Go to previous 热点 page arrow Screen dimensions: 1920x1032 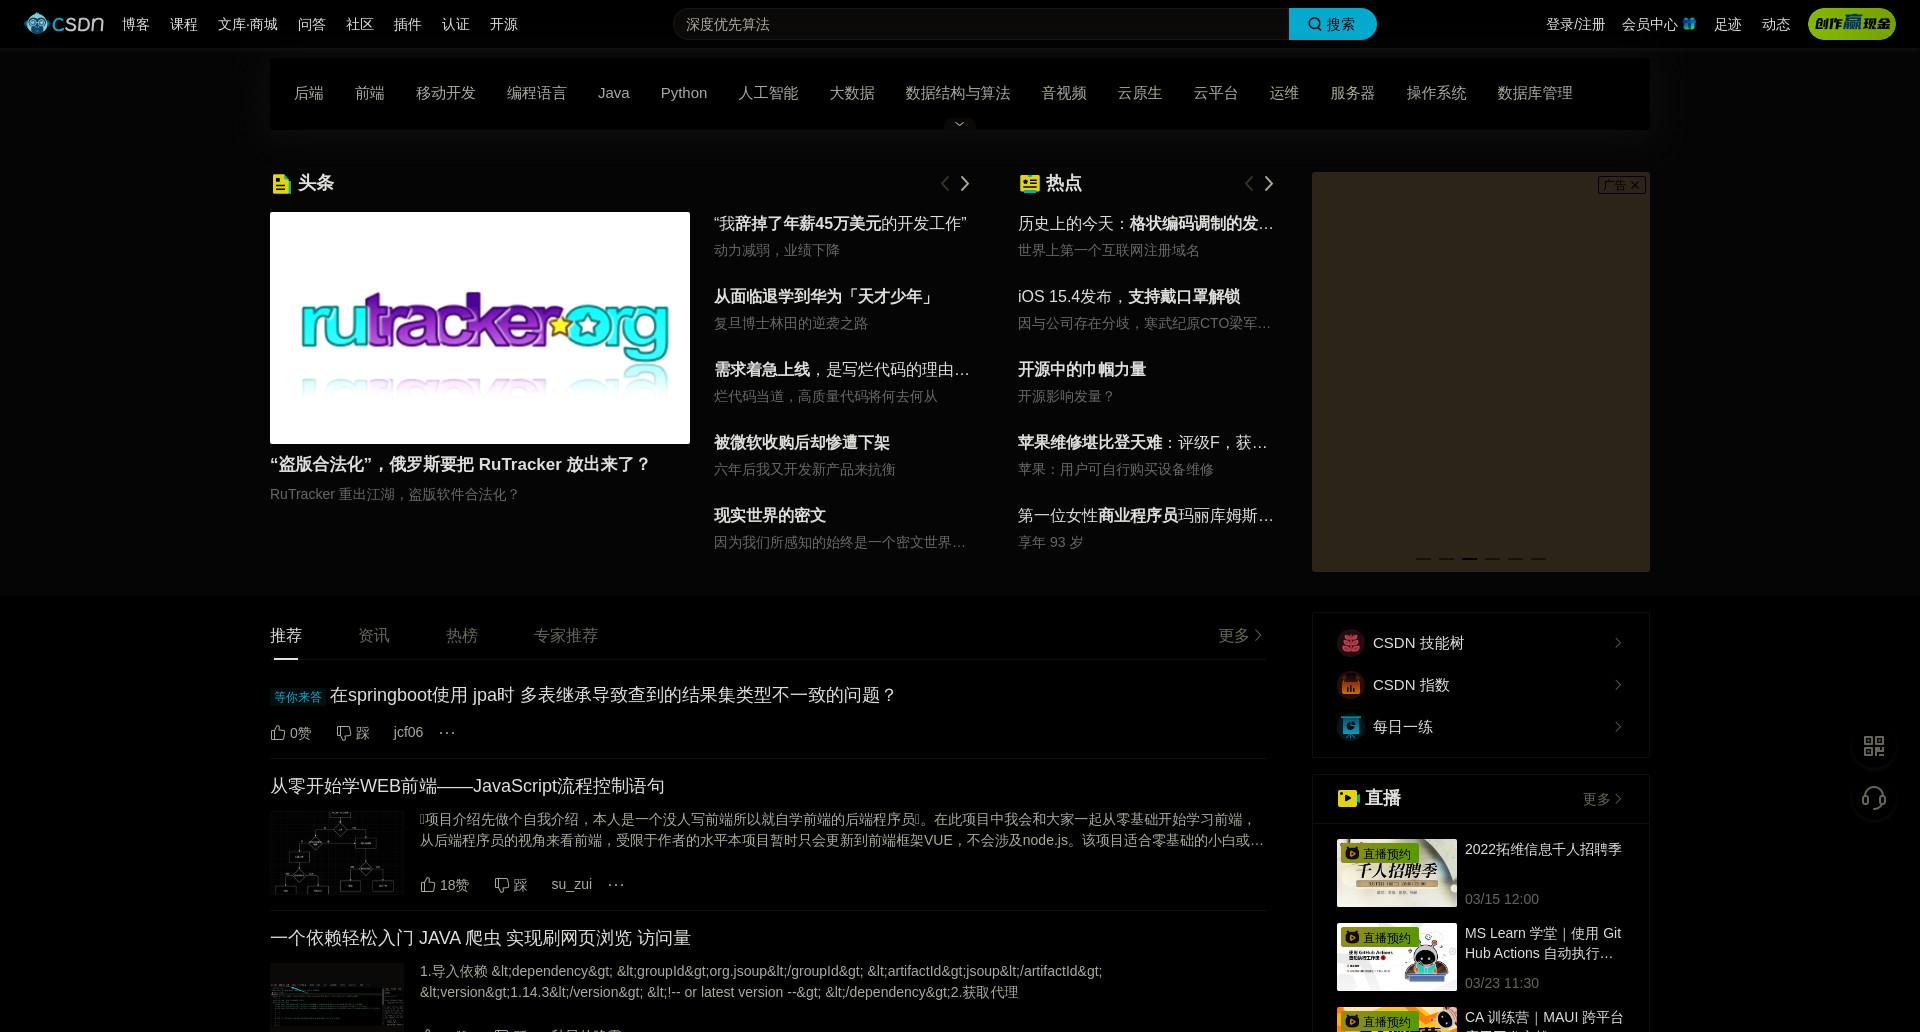pos(1248,183)
